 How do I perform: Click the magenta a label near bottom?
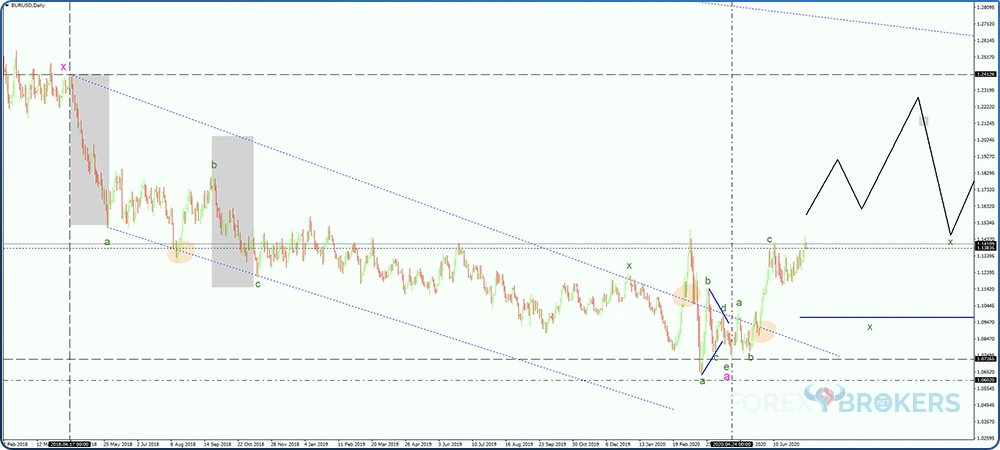[x=726, y=376]
